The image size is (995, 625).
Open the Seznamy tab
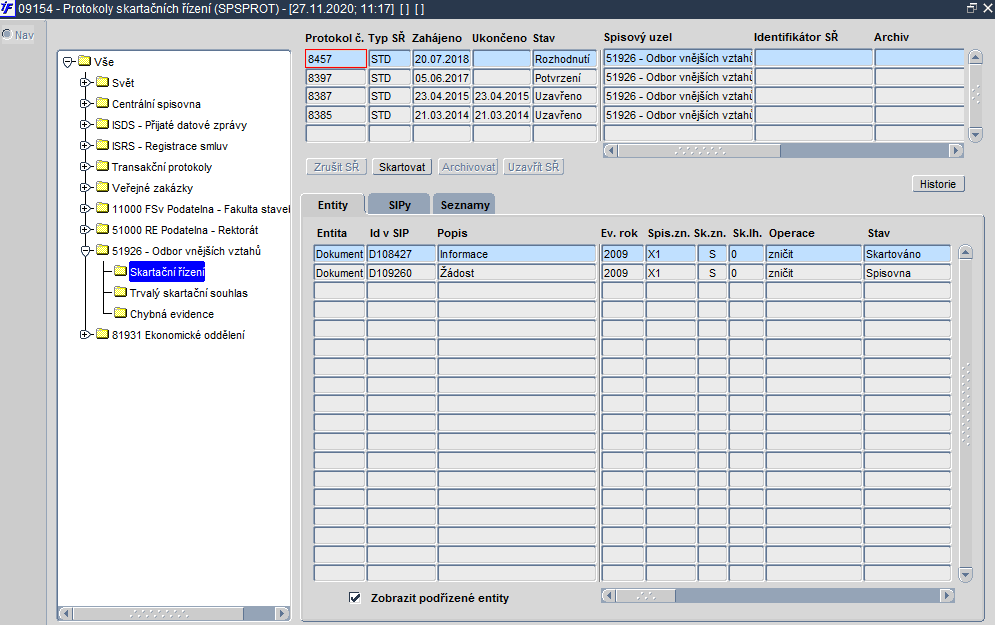(x=466, y=205)
